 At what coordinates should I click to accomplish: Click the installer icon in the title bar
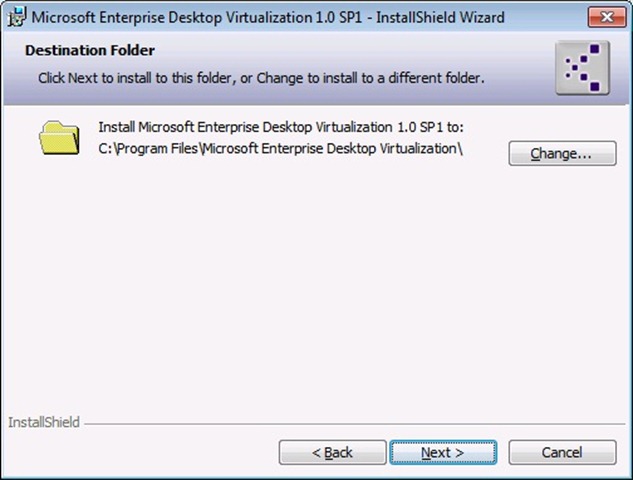[x=14, y=17]
